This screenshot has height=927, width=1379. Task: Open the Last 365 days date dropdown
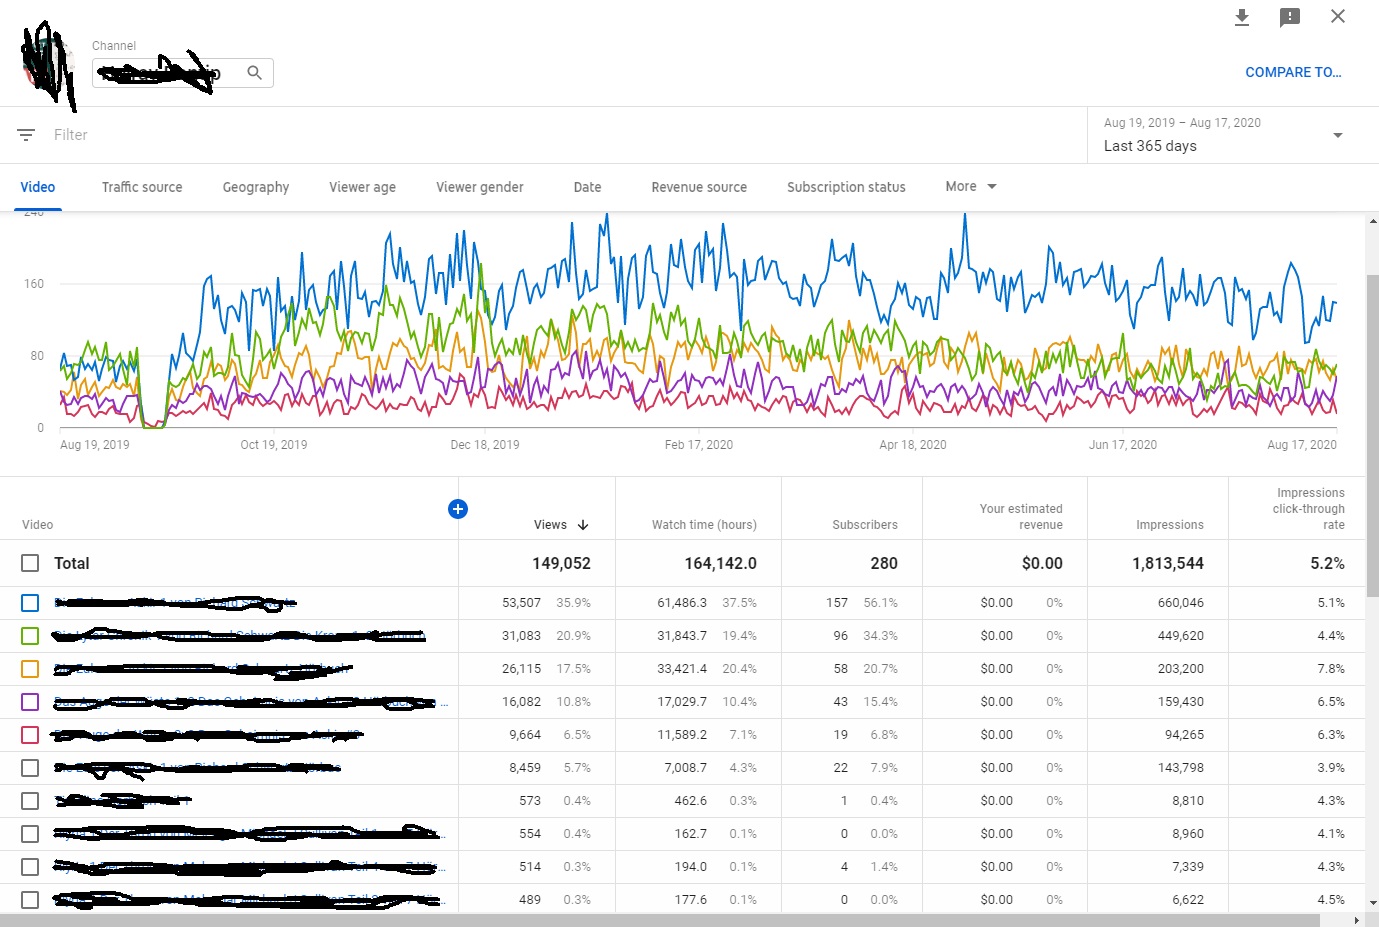(x=1337, y=135)
